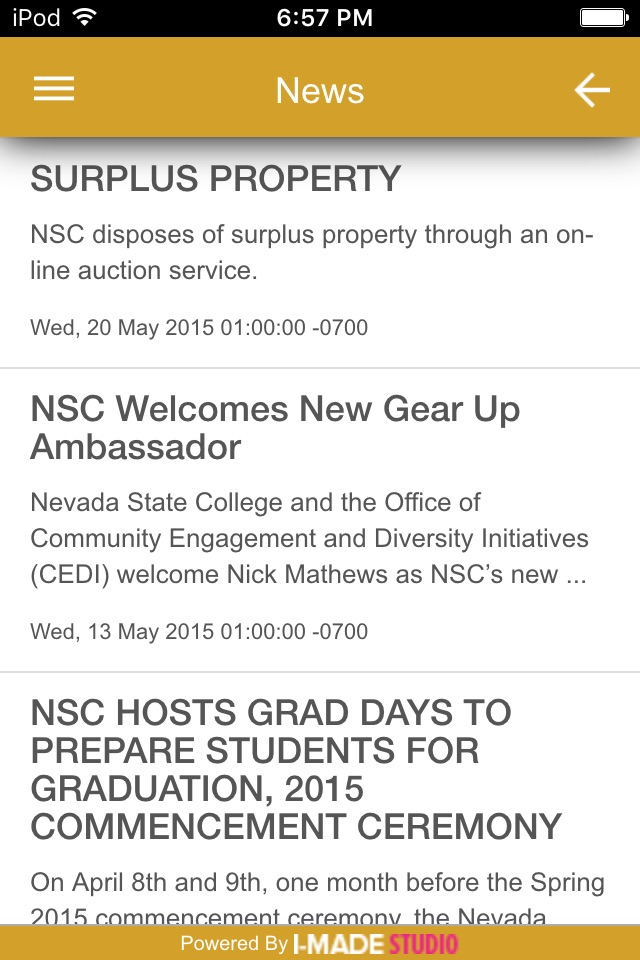Tap the 6:57 PM clock
The image size is (640, 960).
(x=324, y=17)
